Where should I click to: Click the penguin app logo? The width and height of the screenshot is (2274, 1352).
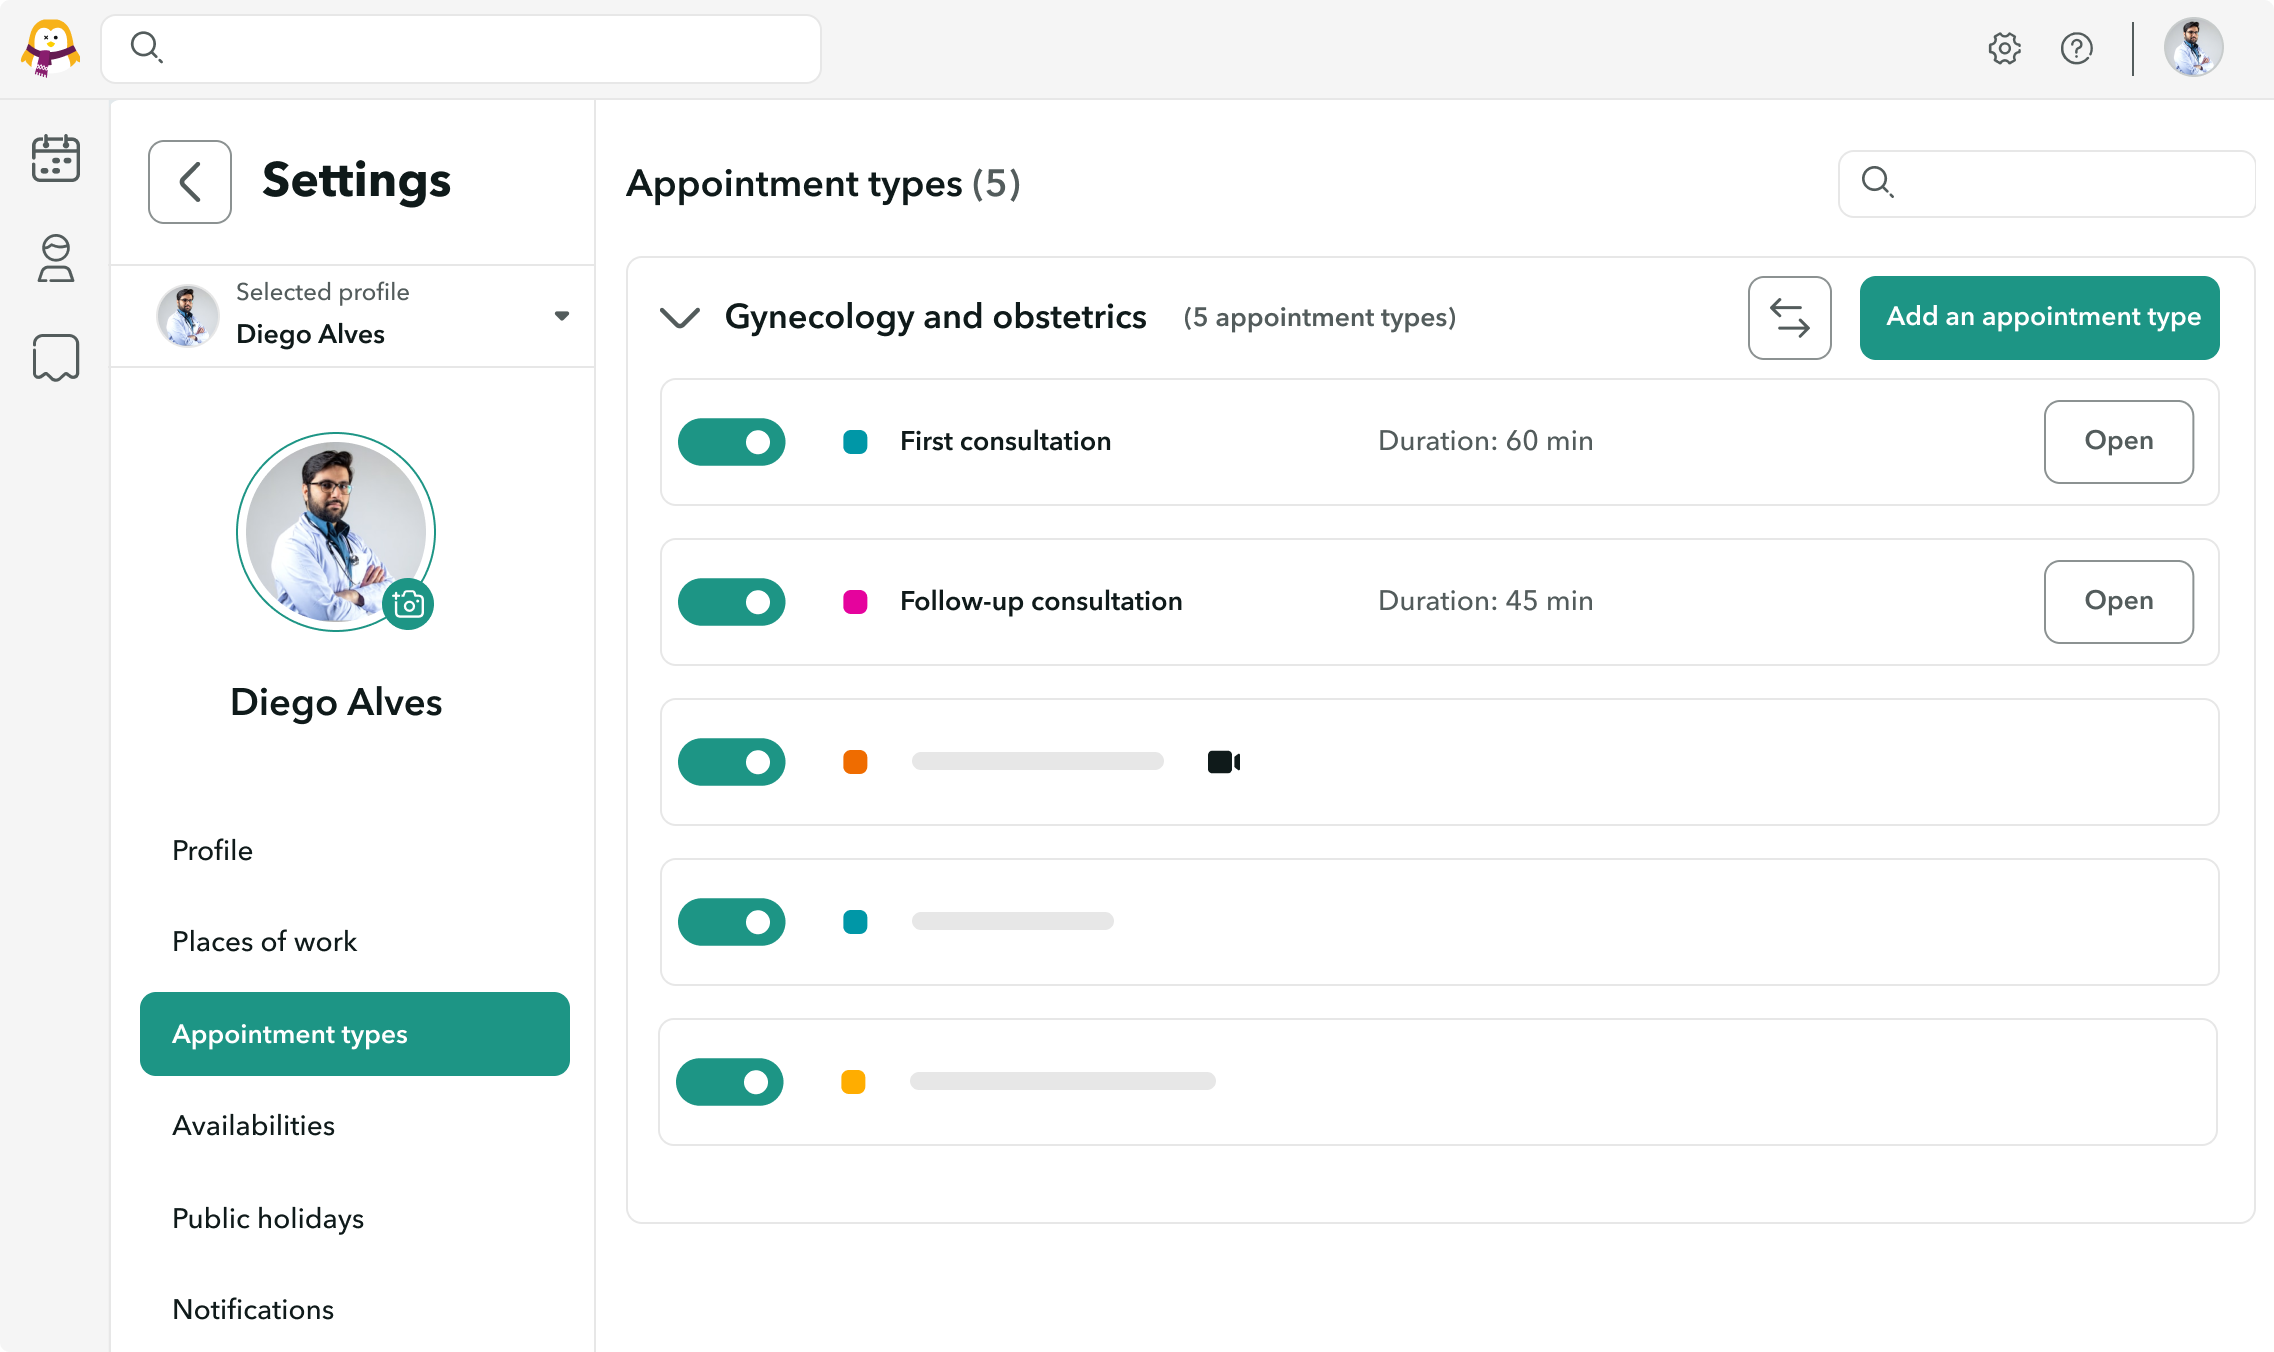click(50, 48)
